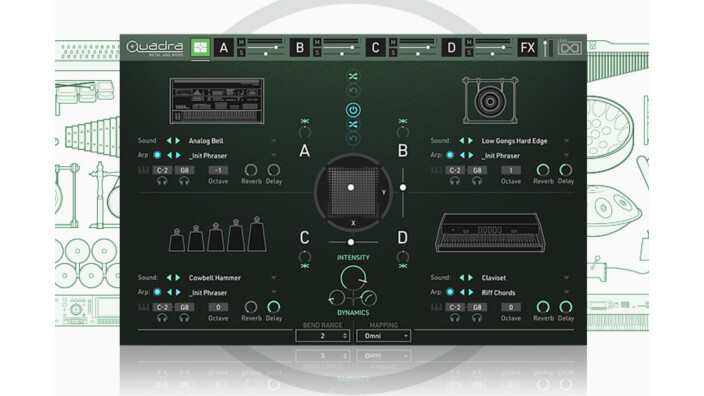This screenshot has height=396, width=704.
Task: Click the low key C-2 field for layer D
Action: (455, 307)
